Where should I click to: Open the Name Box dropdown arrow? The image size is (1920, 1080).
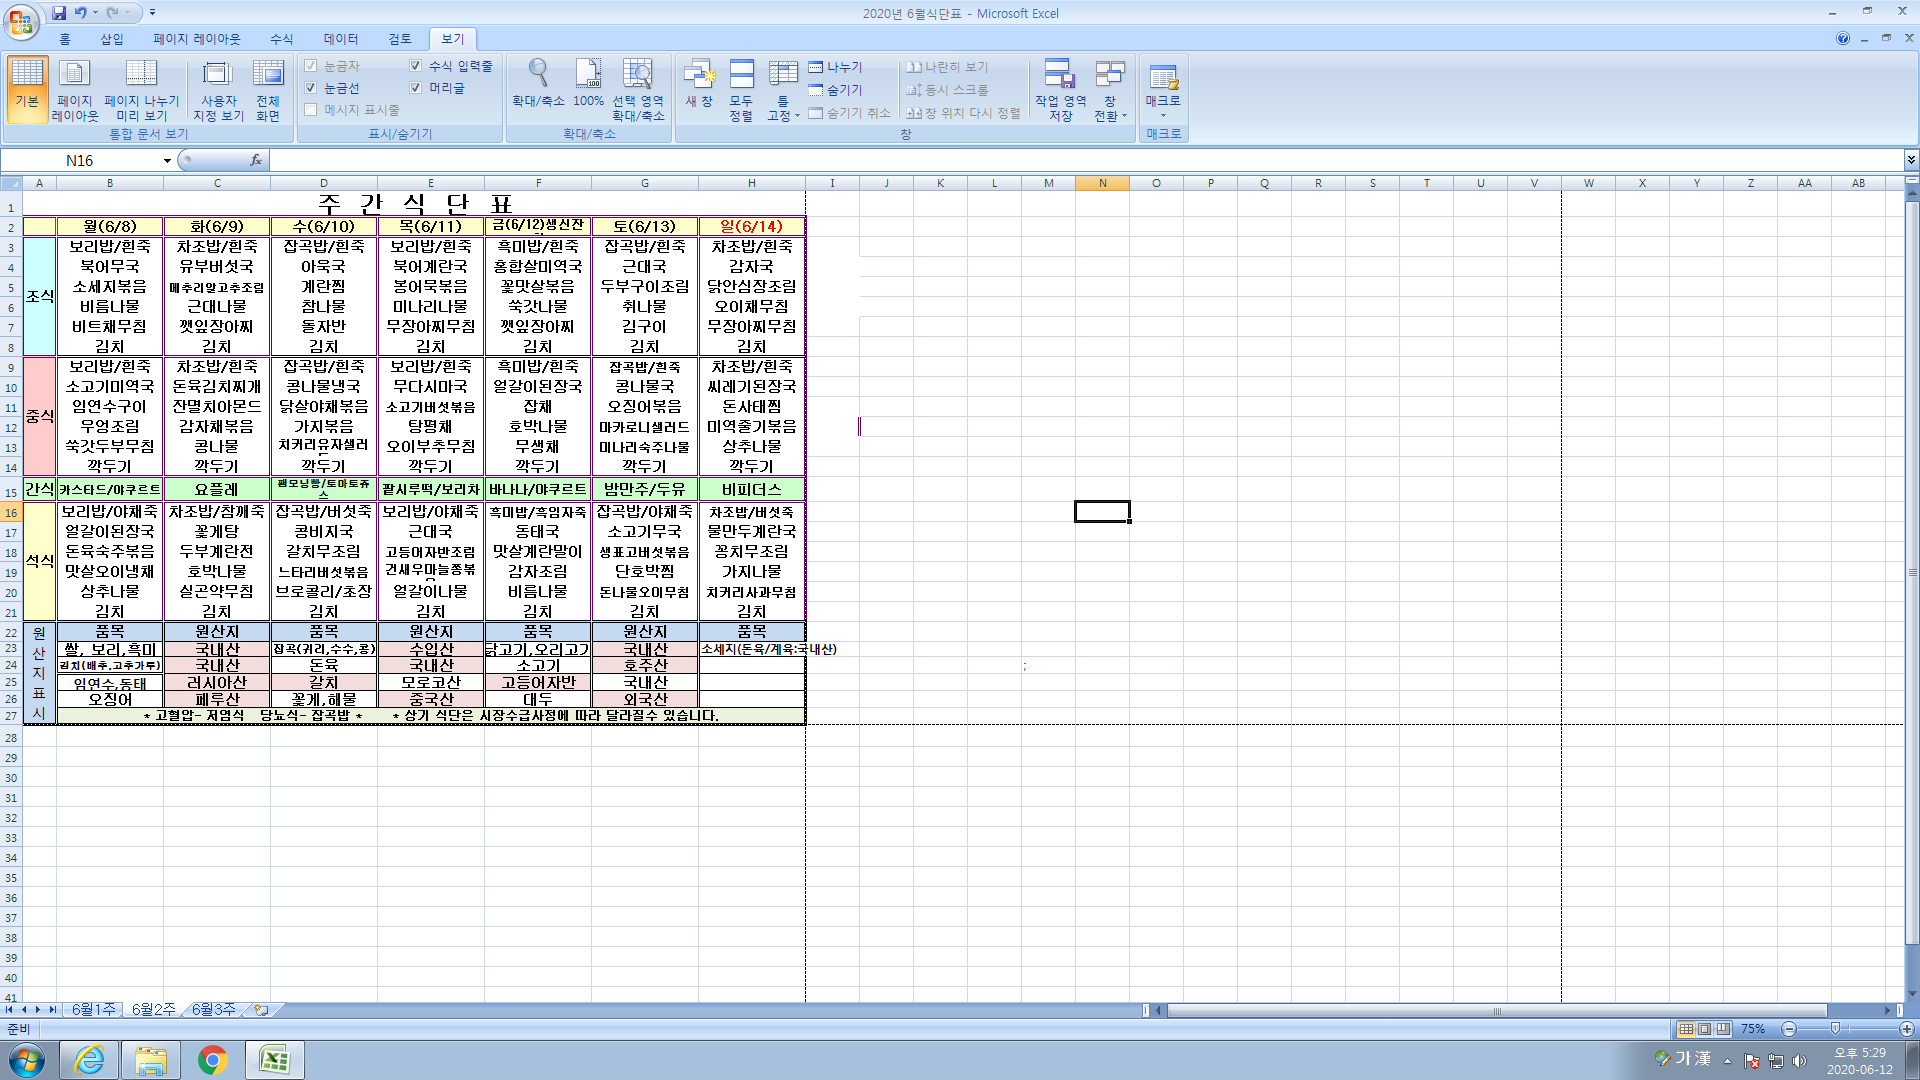point(167,161)
